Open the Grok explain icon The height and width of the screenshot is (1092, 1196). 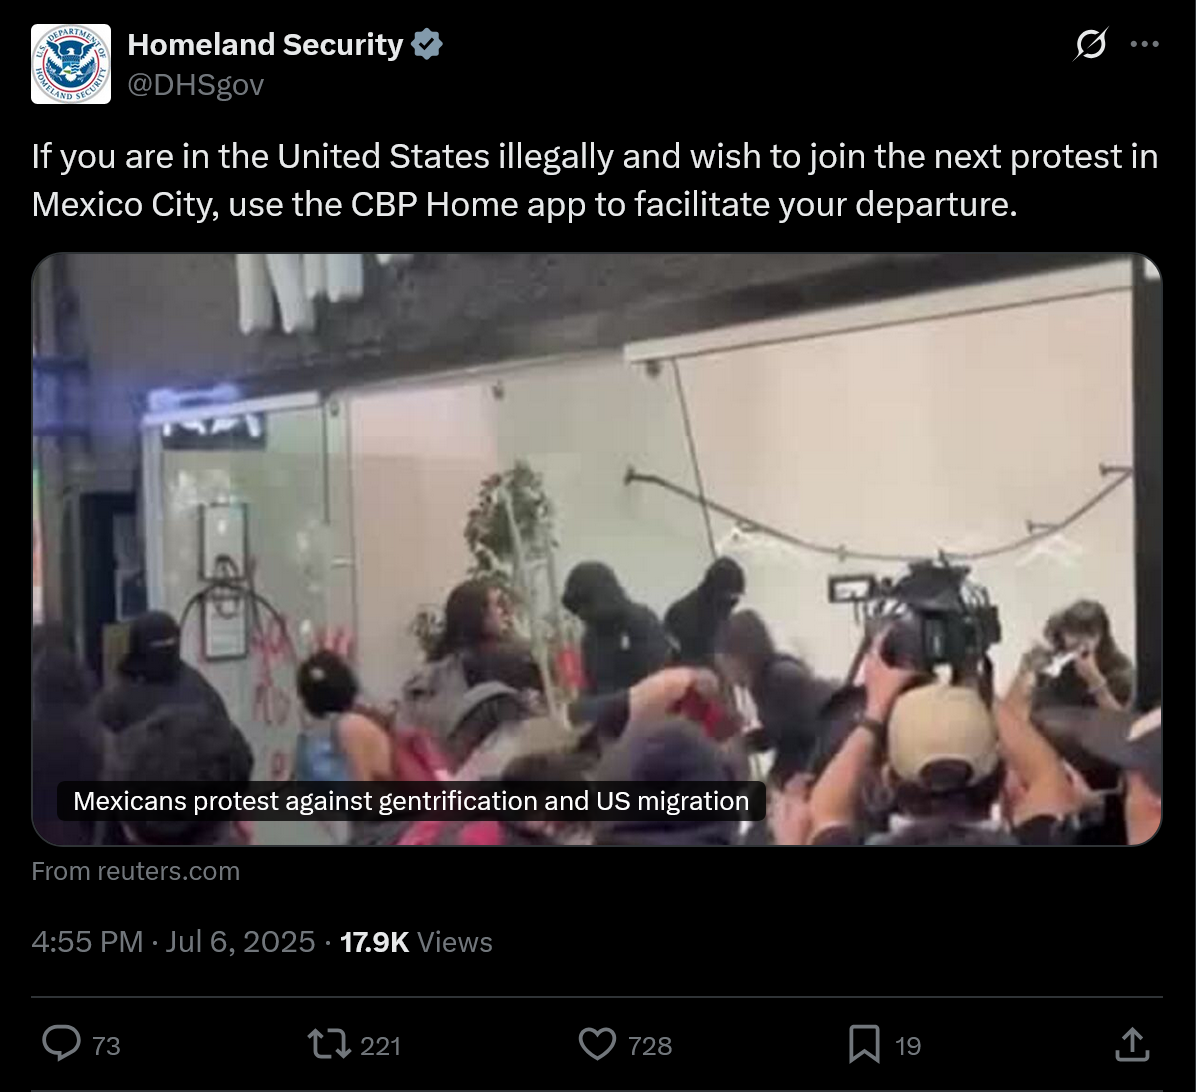click(1091, 44)
